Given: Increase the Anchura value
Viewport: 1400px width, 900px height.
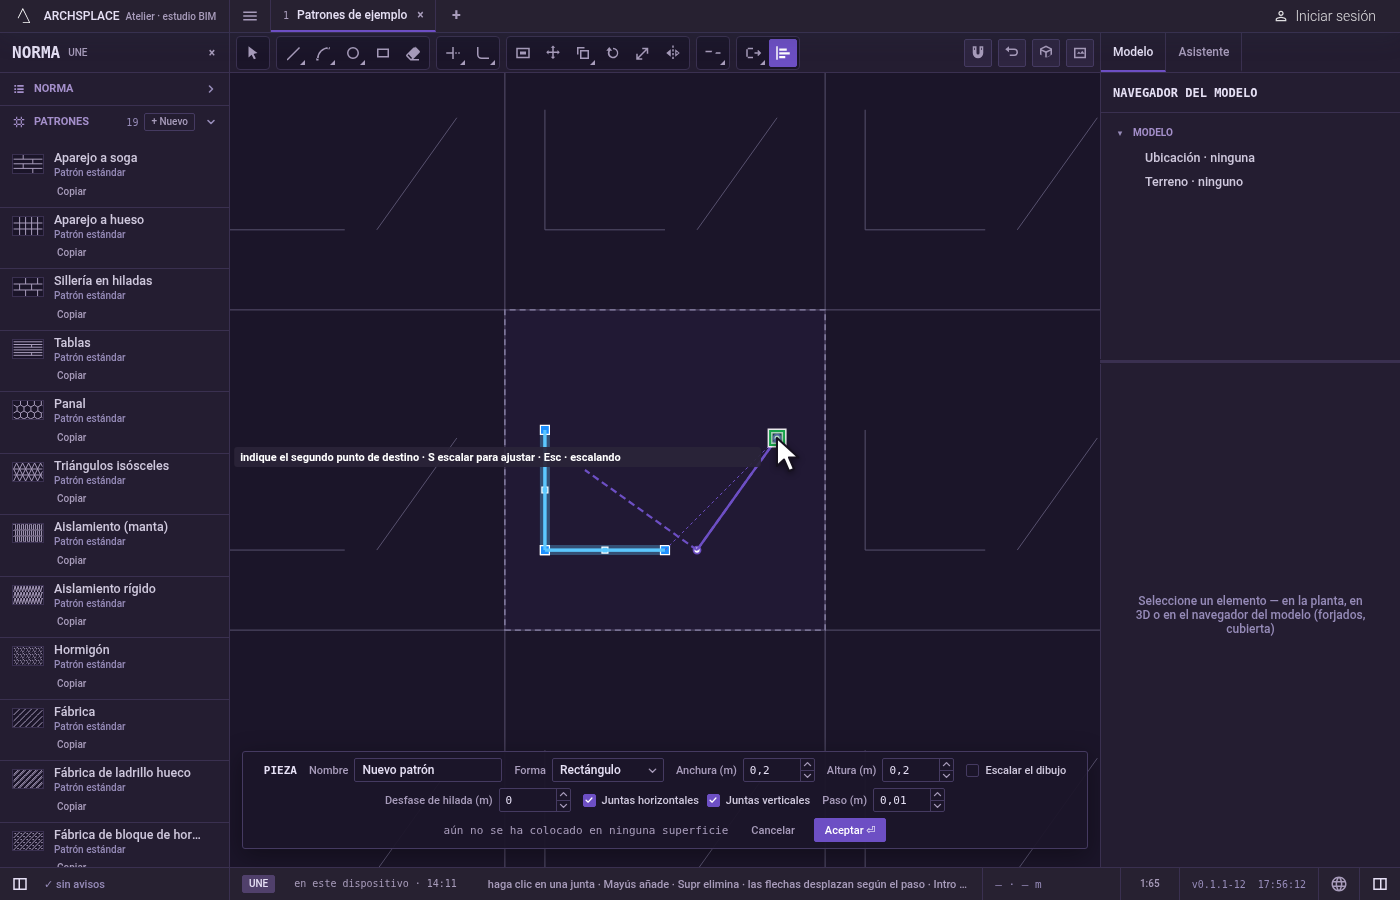Looking at the screenshot, I should 807,765.
